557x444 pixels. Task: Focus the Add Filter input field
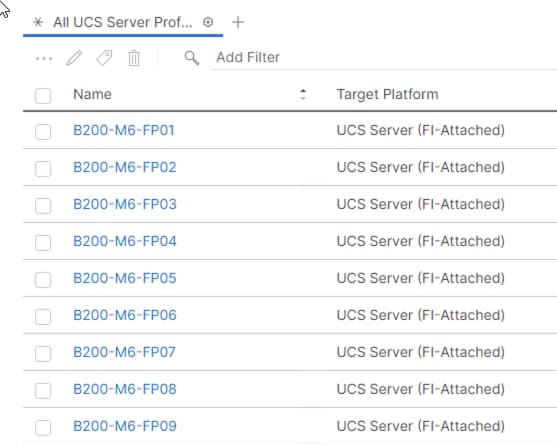click(384, 57)
